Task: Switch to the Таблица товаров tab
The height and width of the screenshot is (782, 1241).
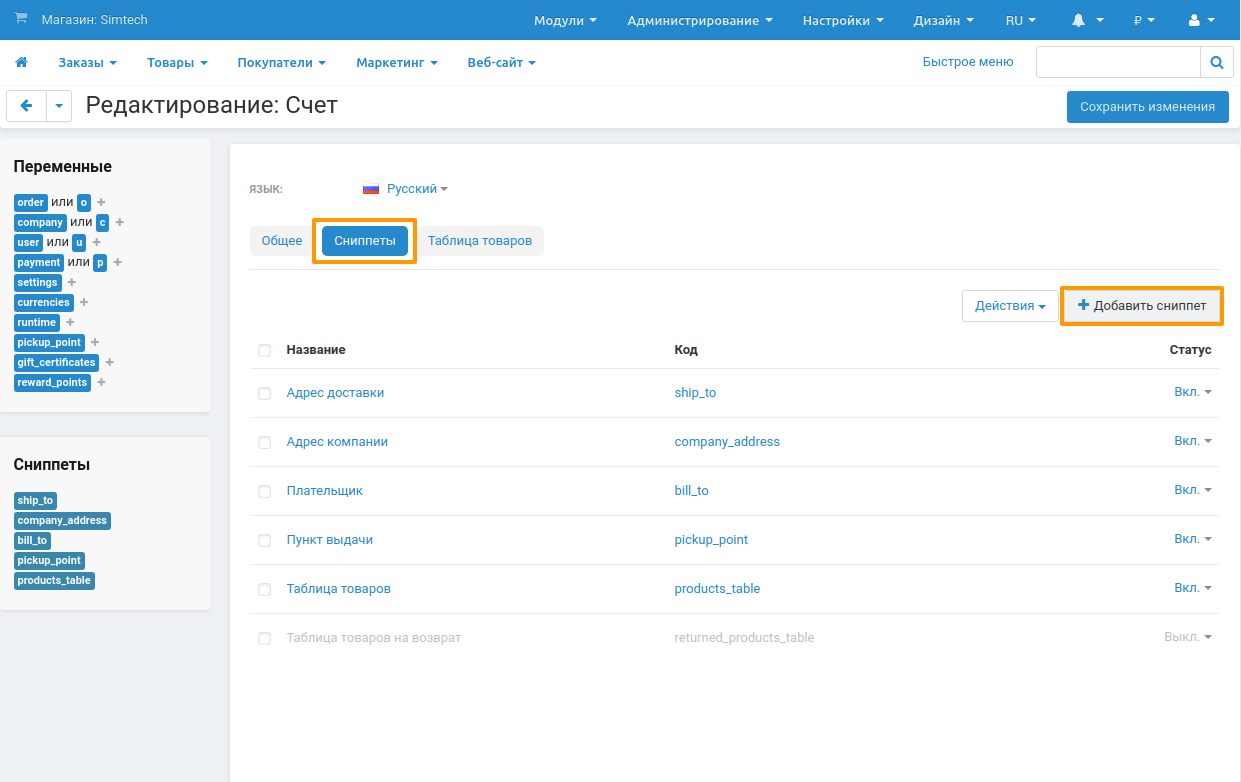Action: coord(480,241)
